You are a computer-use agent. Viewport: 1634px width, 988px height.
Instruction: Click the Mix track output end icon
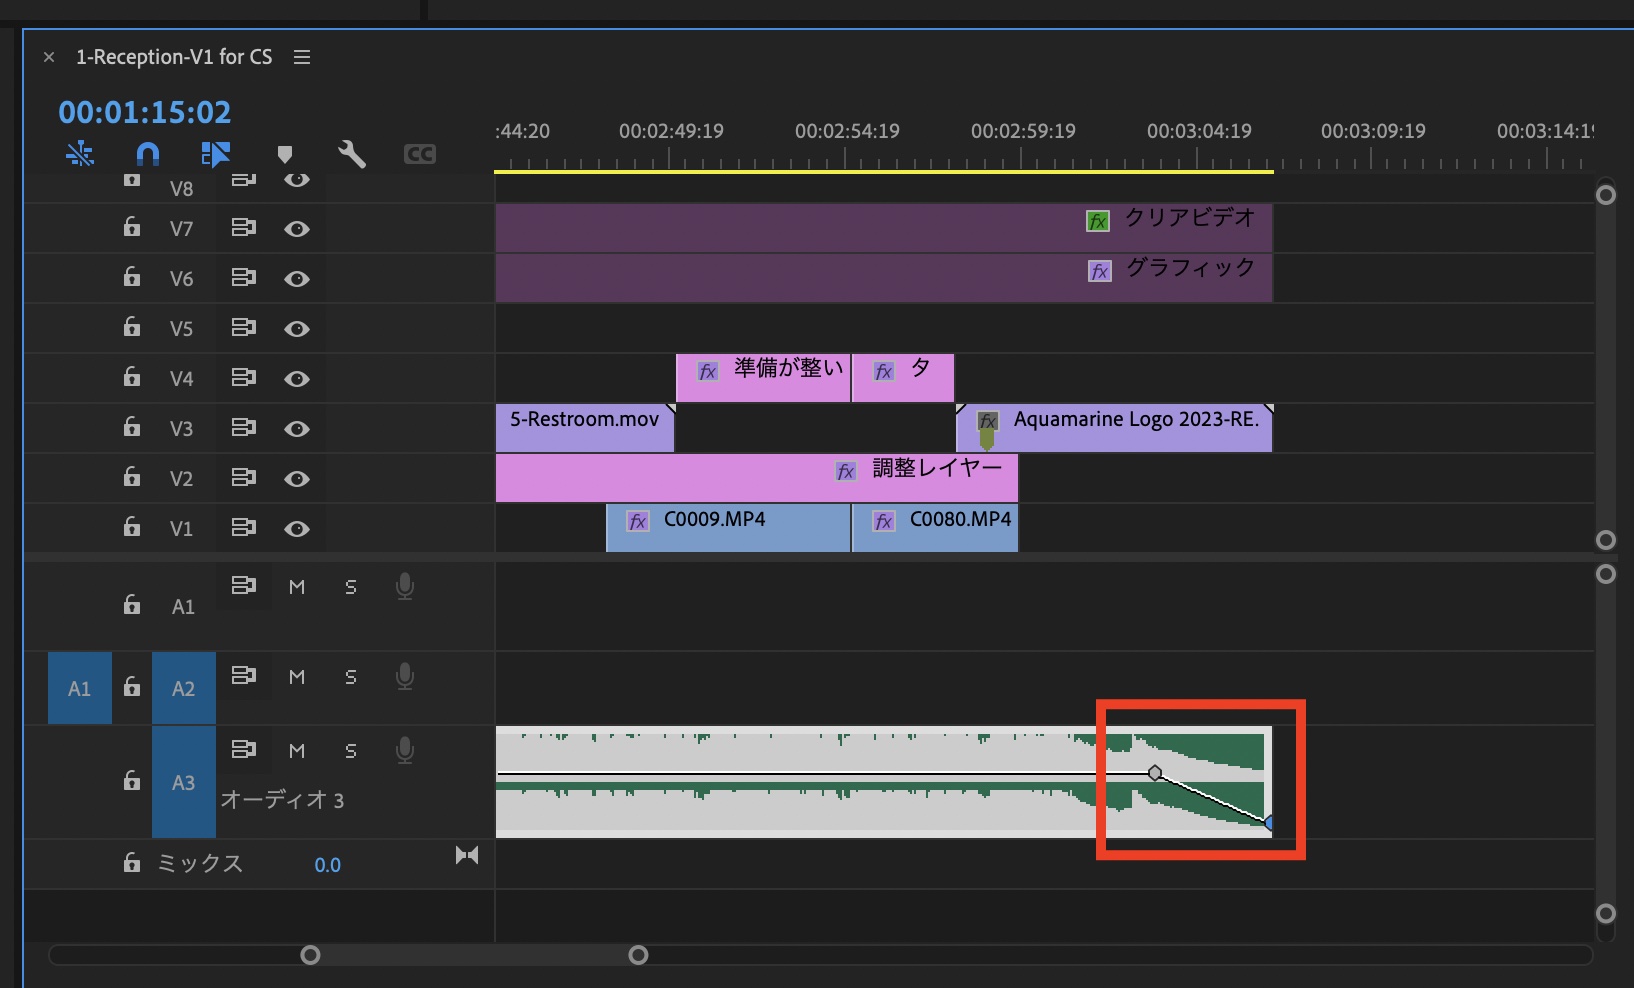pyautogui.click(x=467, y=855)
